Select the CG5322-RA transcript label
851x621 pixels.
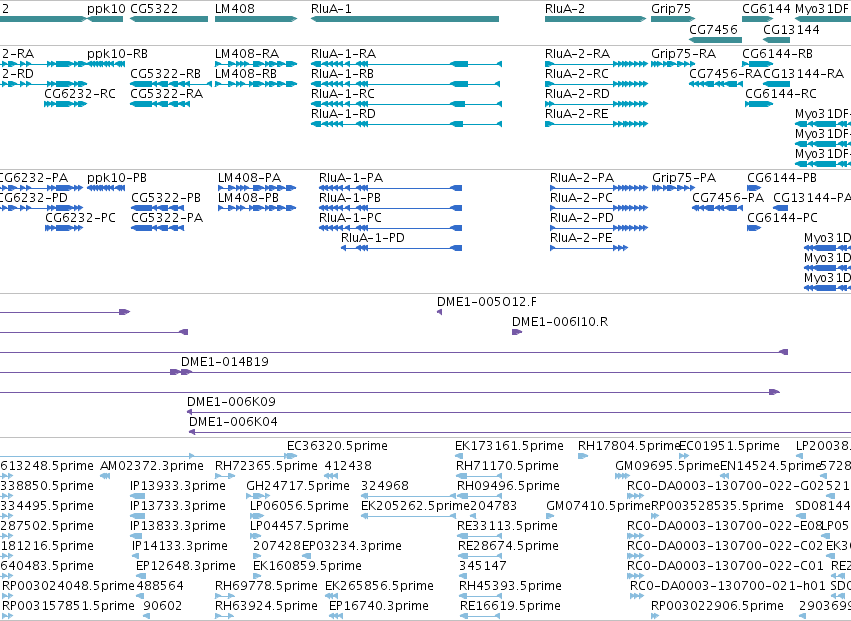[167, 94]
